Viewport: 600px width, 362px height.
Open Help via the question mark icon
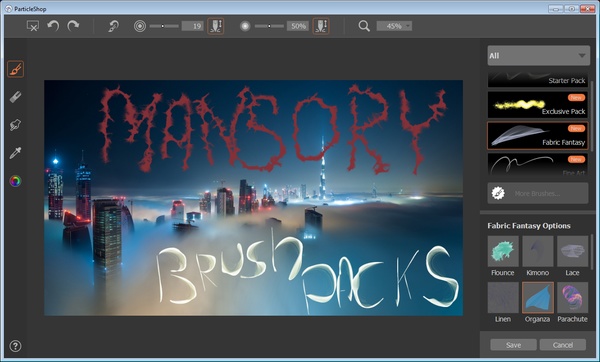pos(15,346)
